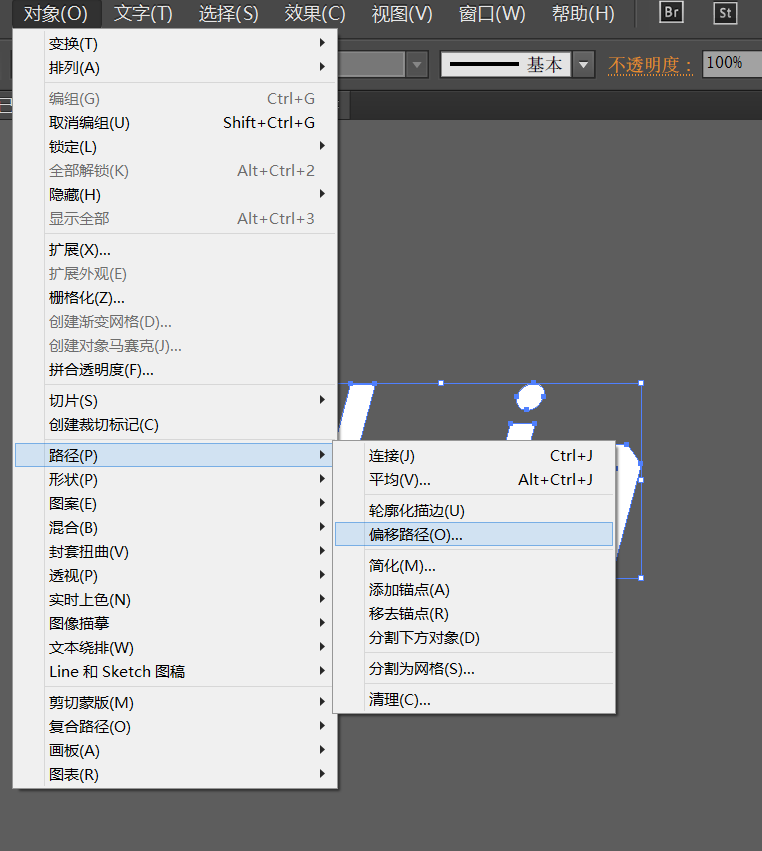Open the 实时上色(N) submenu
762x851 pixels.
[176, 599]
